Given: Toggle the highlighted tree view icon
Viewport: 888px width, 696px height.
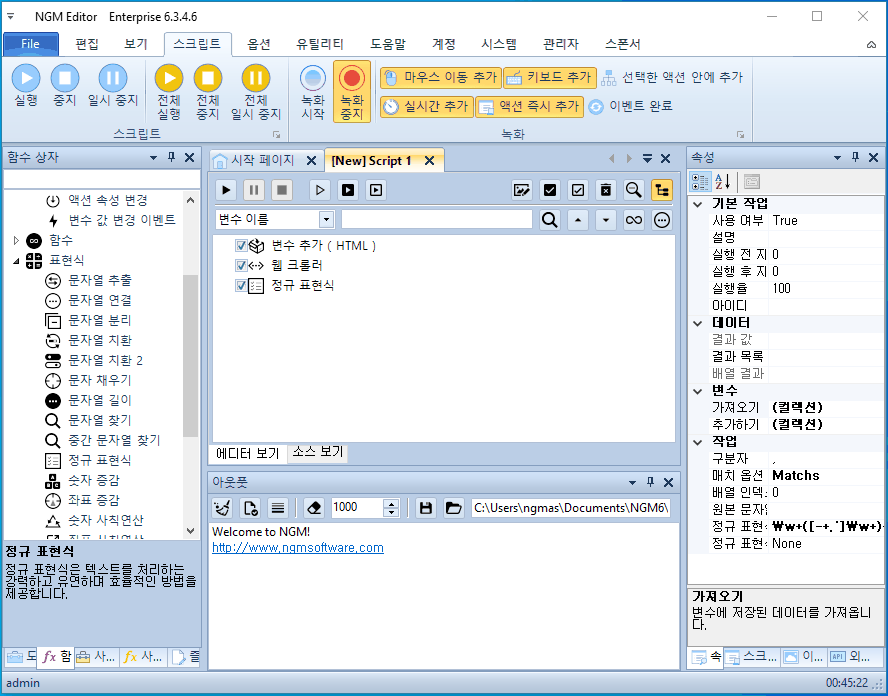Looking at the screenshot, I should pyautogui.click(x=661, y=190).
